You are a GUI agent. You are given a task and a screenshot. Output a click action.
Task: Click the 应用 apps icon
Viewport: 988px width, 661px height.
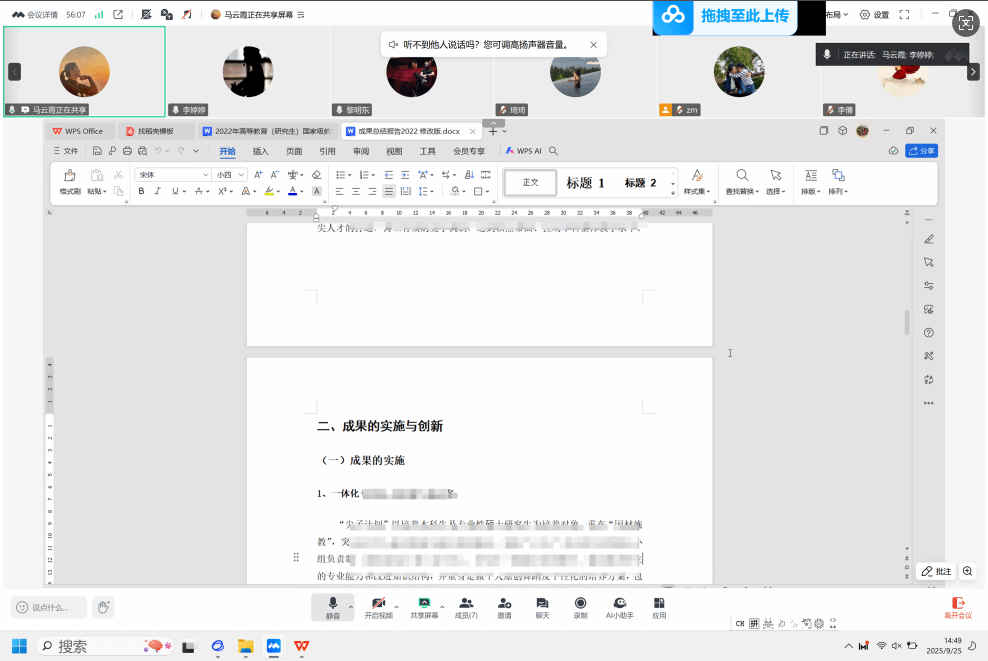[x=659, y=607]
